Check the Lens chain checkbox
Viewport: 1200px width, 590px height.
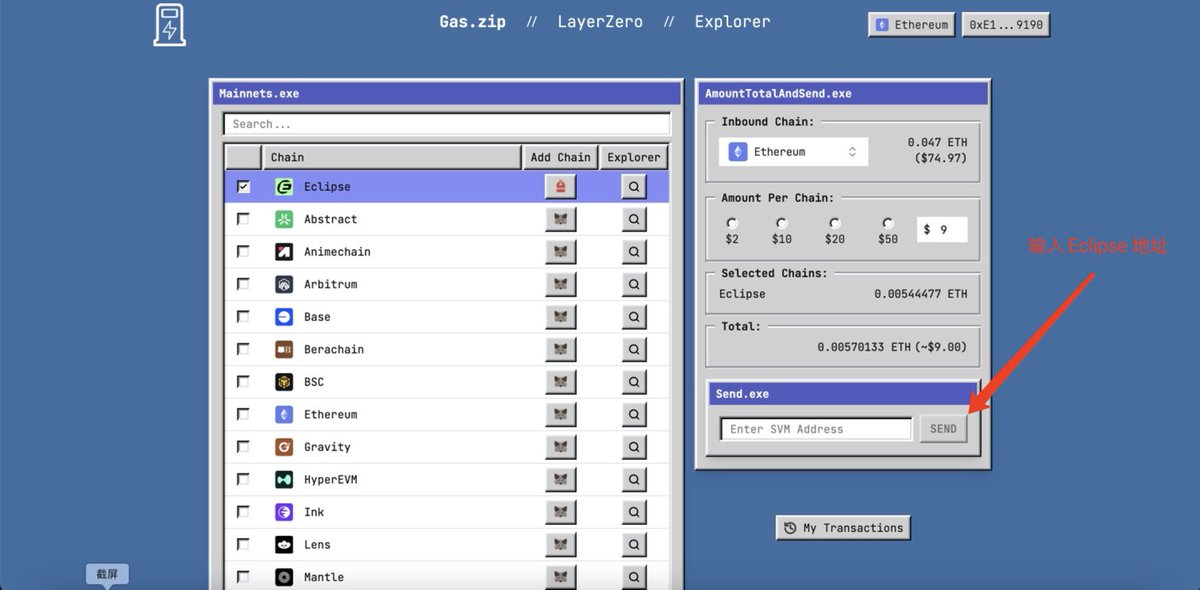pyautogui.click(x=243, y=544)
